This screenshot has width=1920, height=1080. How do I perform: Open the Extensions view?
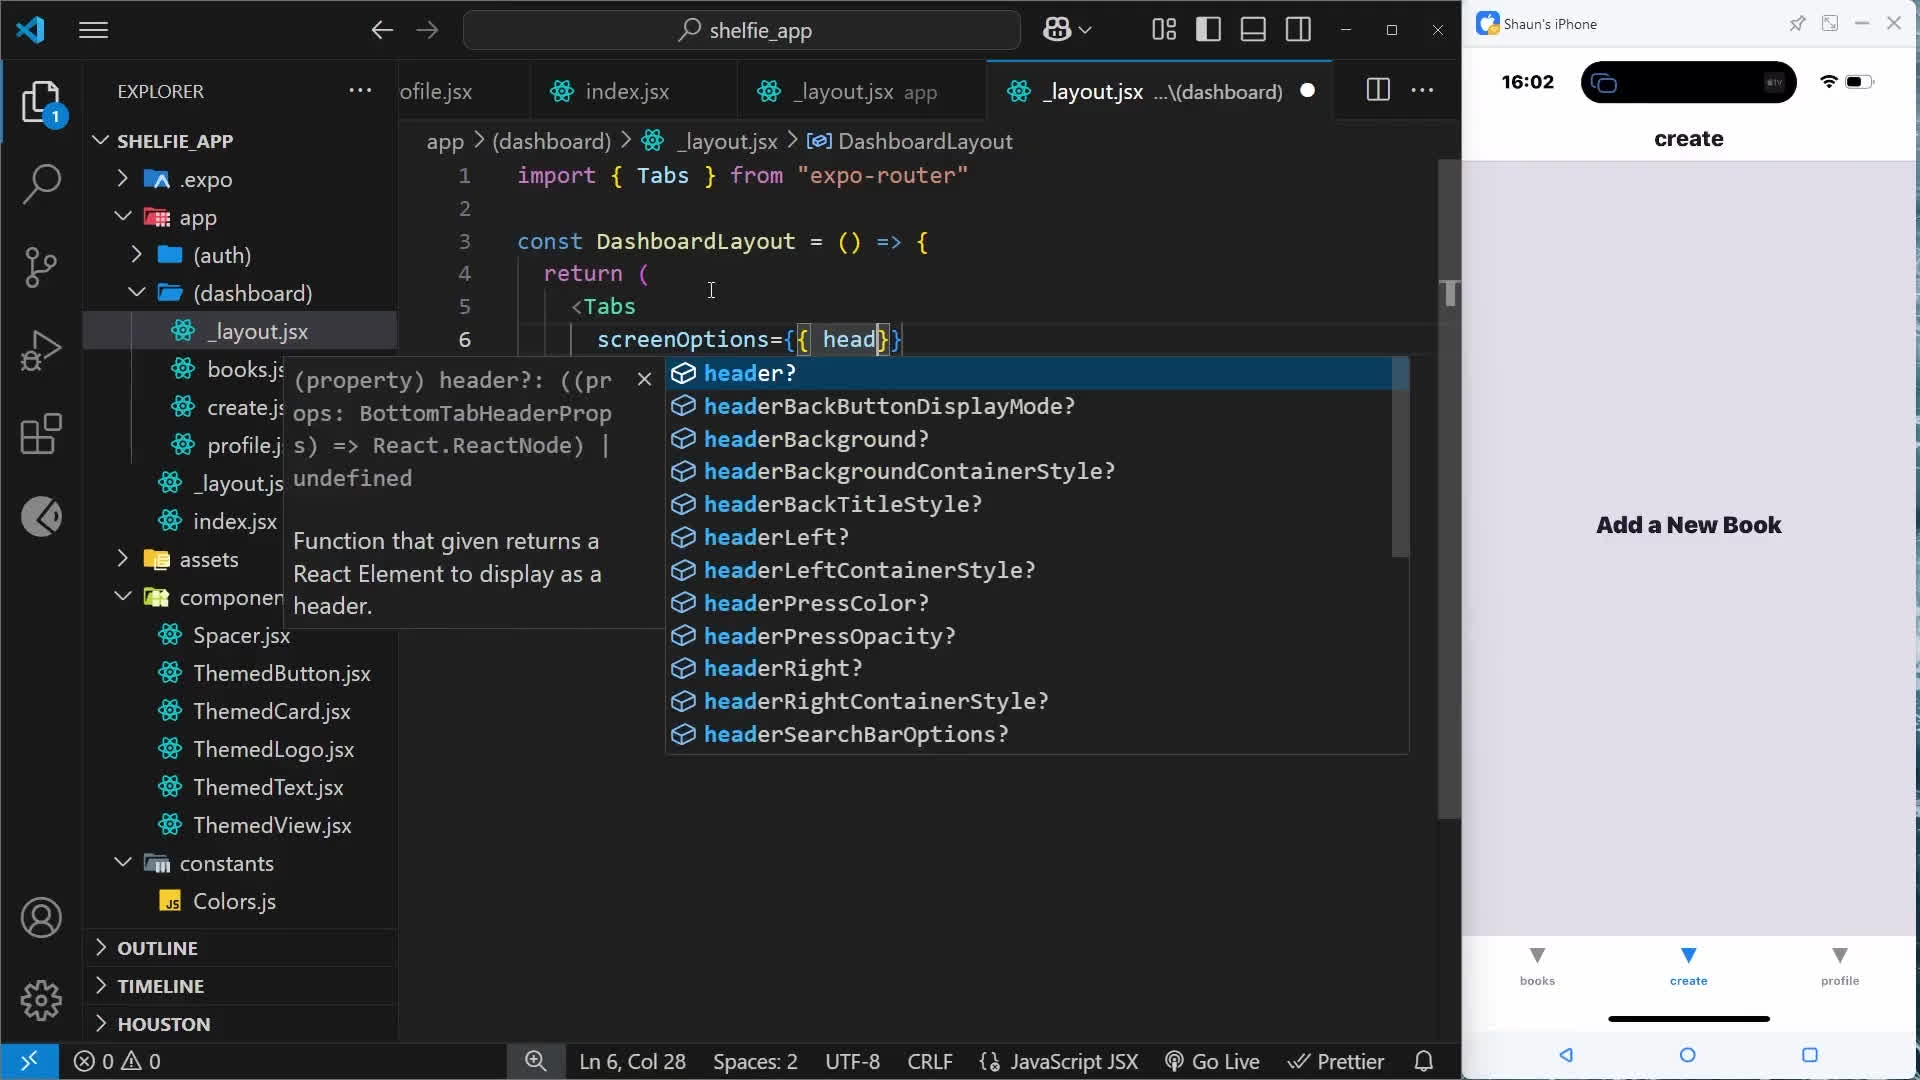pyautogui.click(x=41, y=434)
